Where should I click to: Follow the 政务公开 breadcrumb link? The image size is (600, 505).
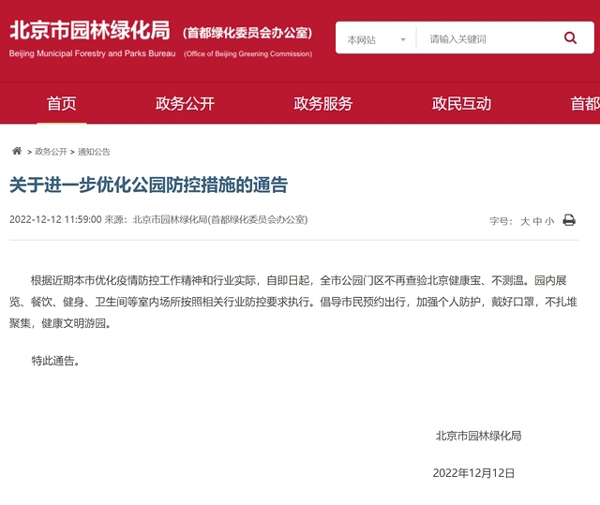51,152
